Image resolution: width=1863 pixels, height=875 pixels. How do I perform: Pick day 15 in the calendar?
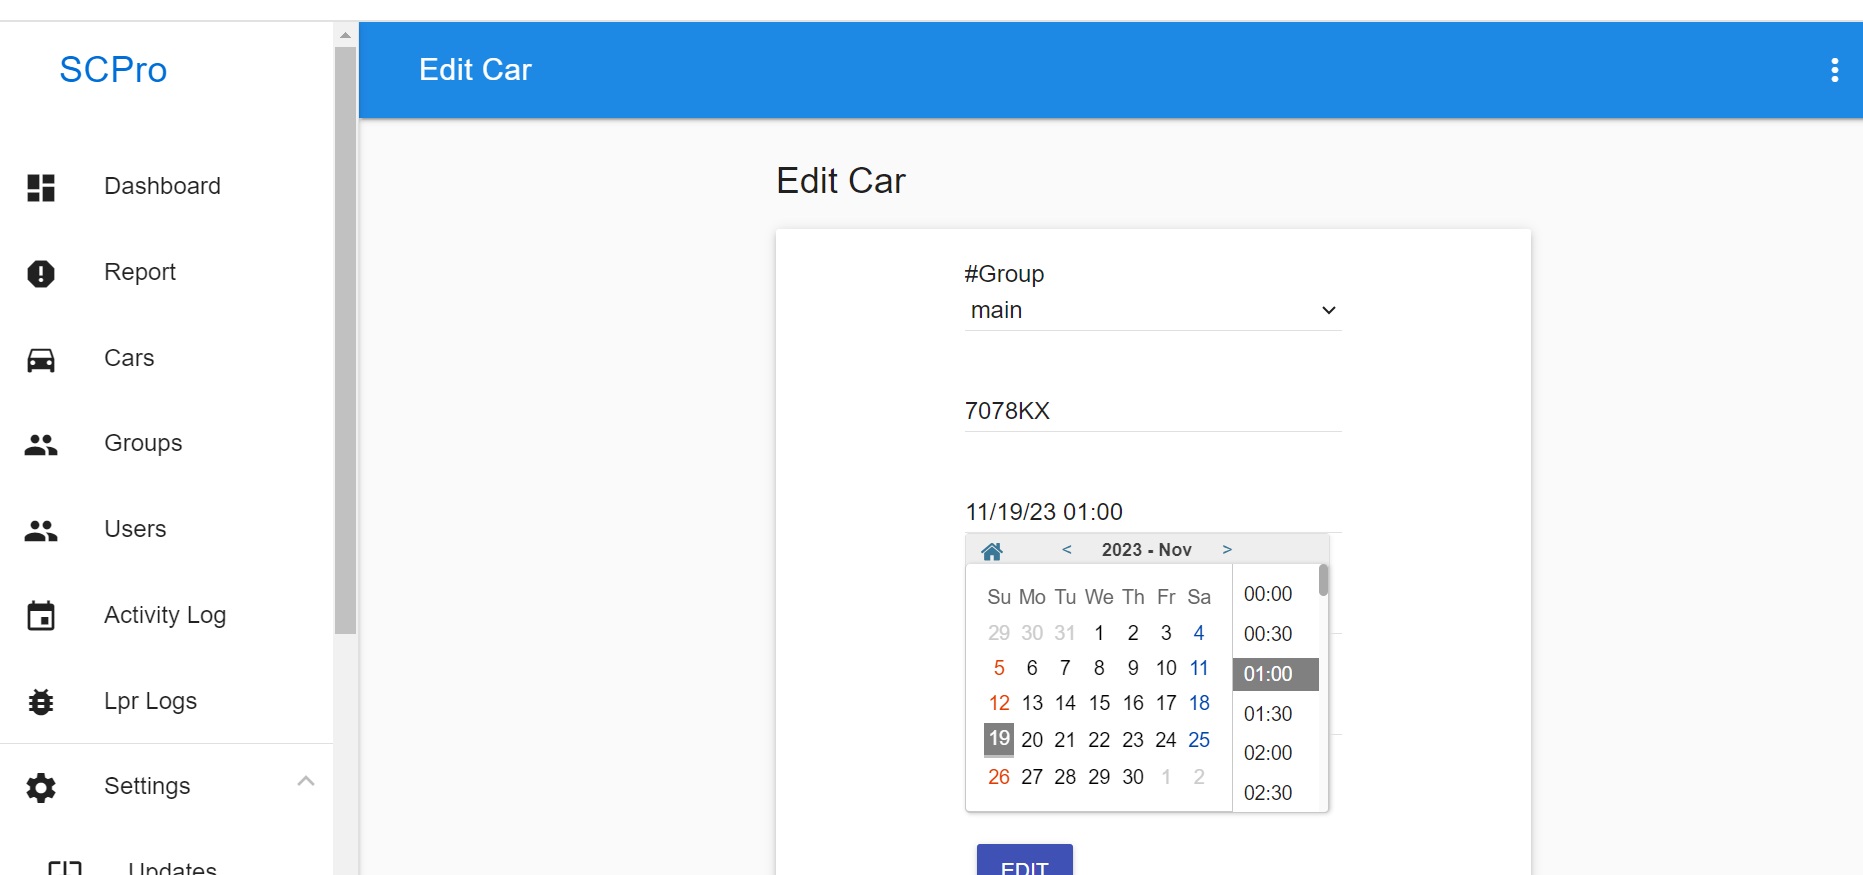click(x=1099, y=703)
